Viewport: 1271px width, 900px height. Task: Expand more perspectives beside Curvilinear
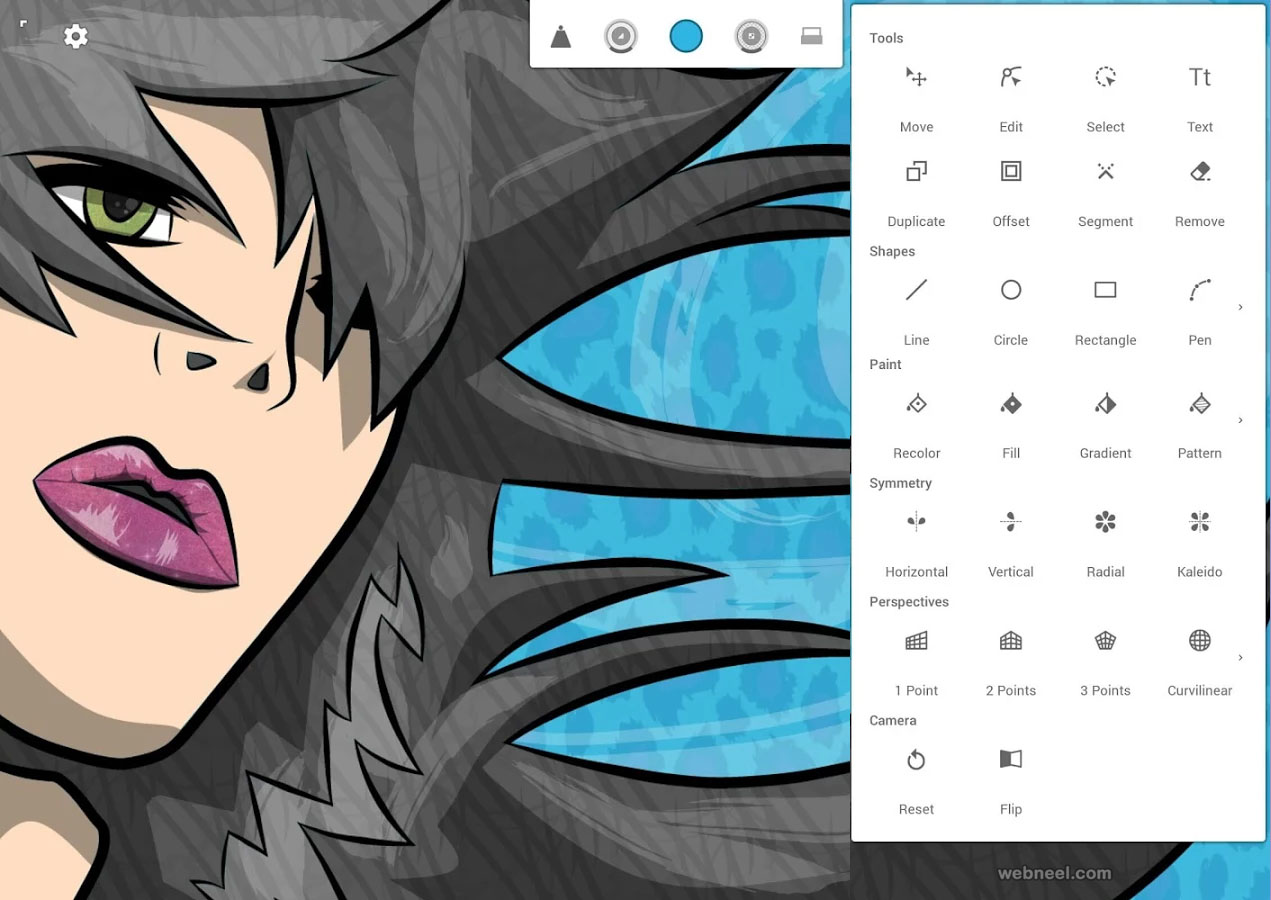point(1240,657)
